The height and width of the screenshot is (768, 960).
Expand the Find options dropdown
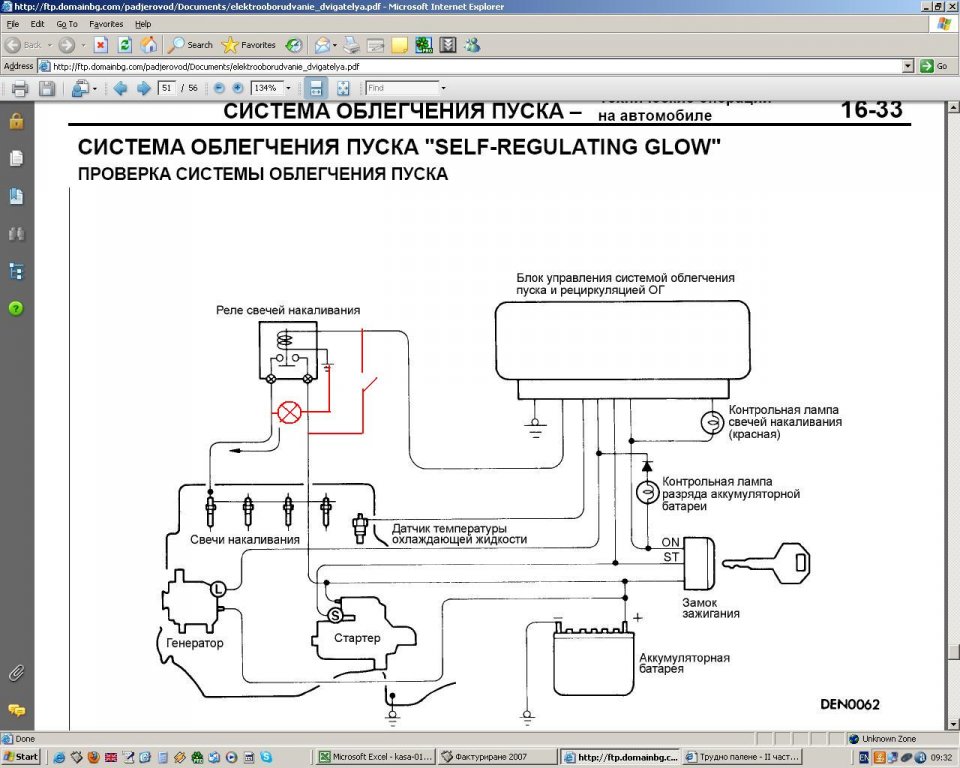click(444, 88)
